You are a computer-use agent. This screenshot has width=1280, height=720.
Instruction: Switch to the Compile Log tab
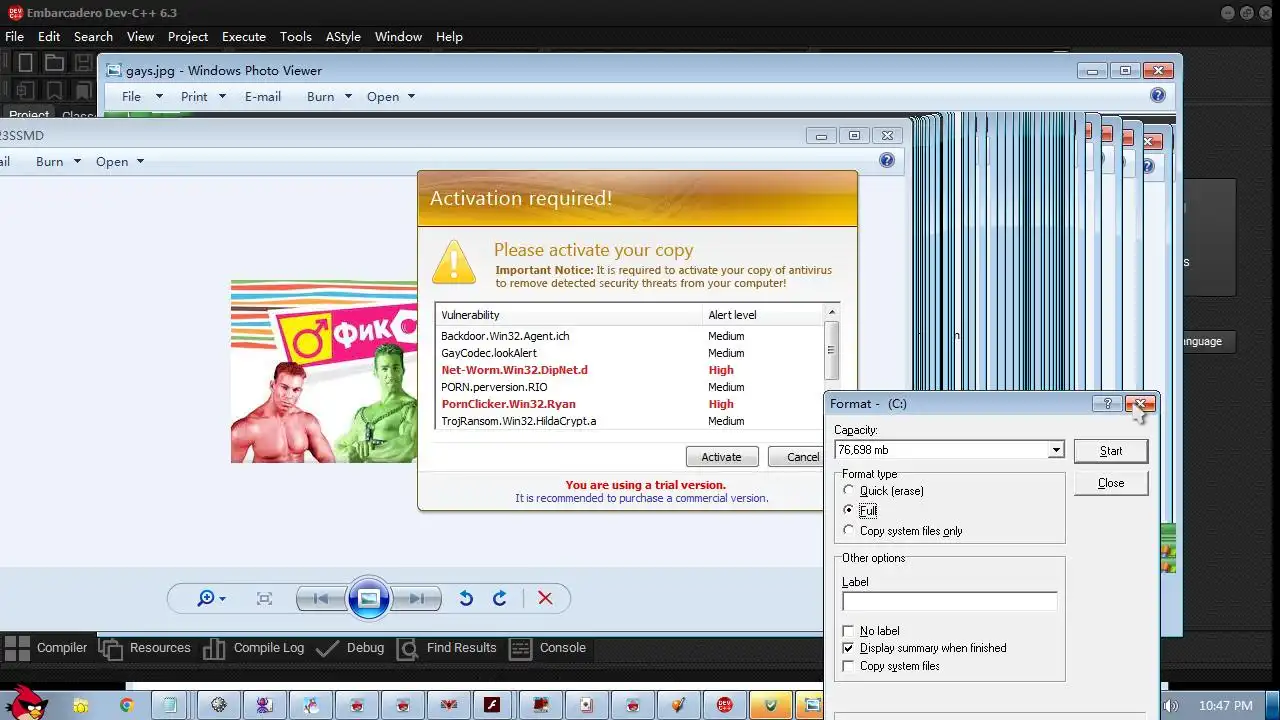point(254,648)
